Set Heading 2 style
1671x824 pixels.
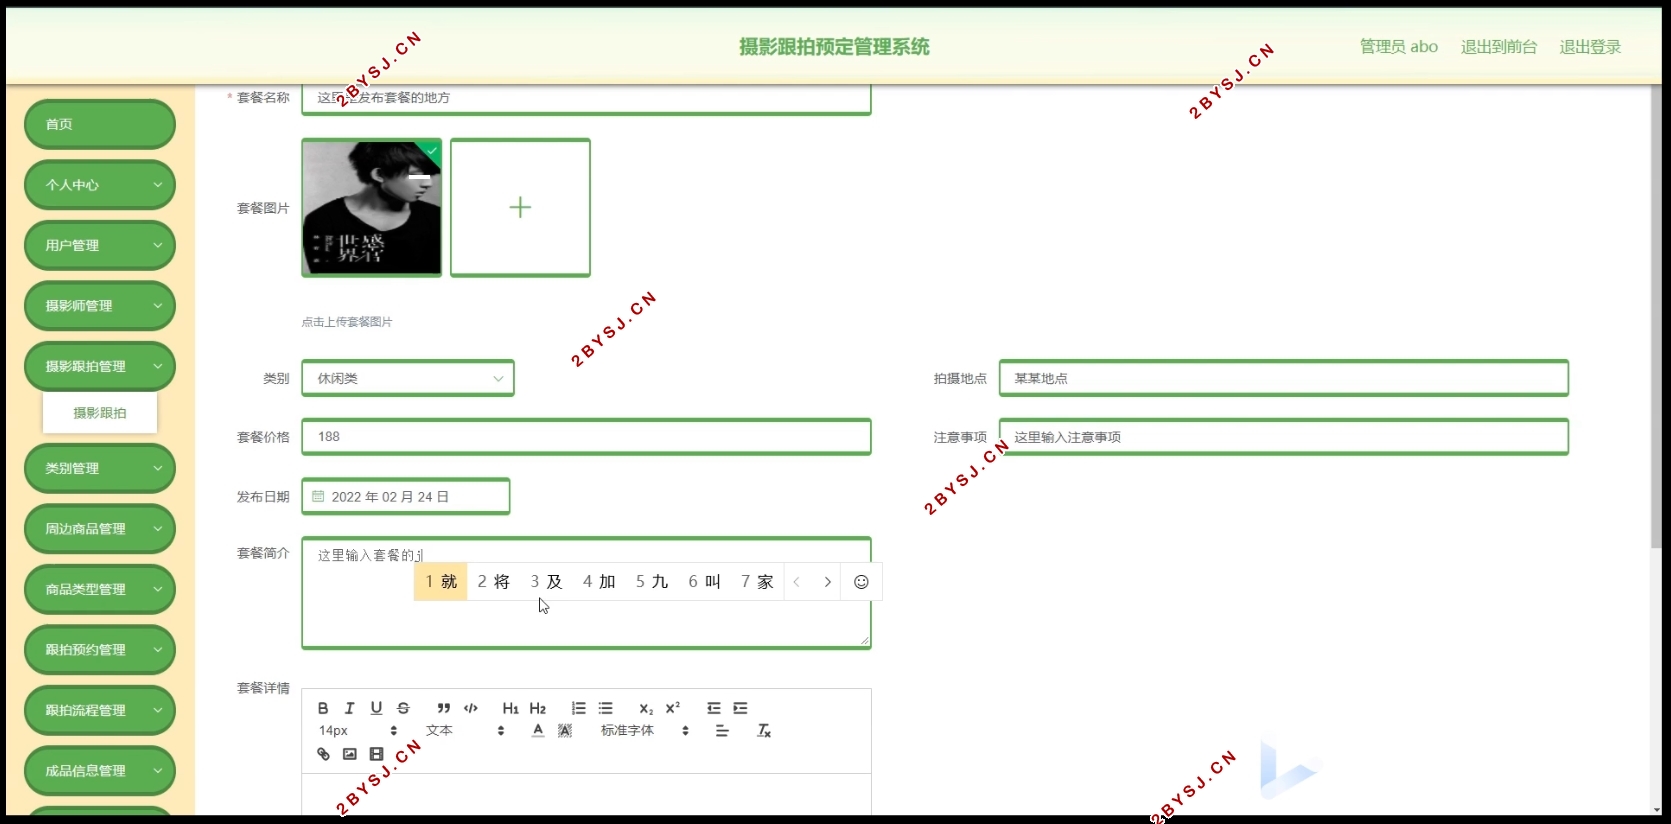coord(538,708)
